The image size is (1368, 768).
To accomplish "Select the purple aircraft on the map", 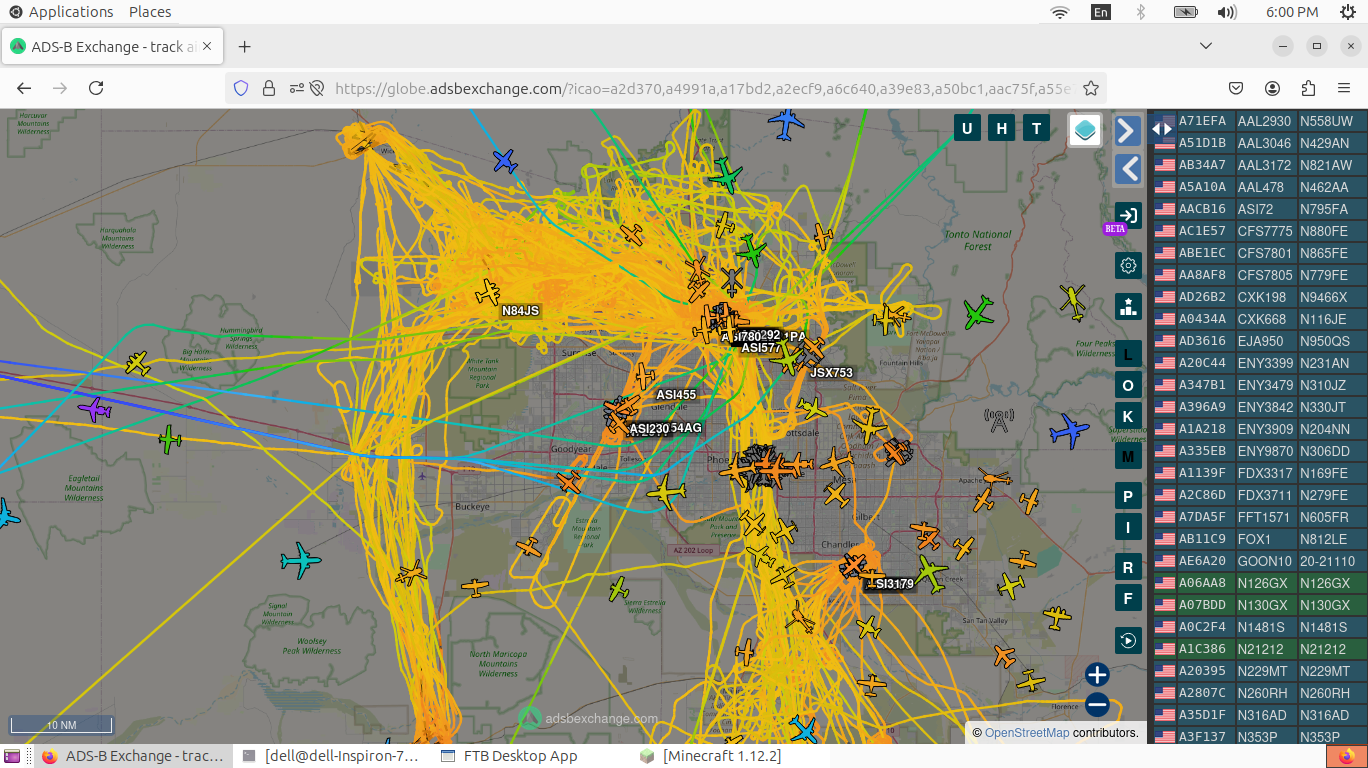I will click(95, 409).
